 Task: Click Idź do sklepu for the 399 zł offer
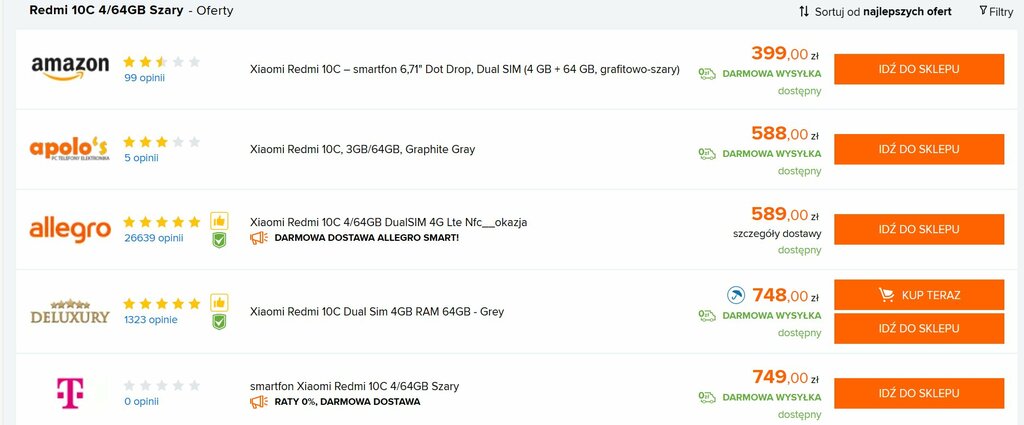pos(919,69)
